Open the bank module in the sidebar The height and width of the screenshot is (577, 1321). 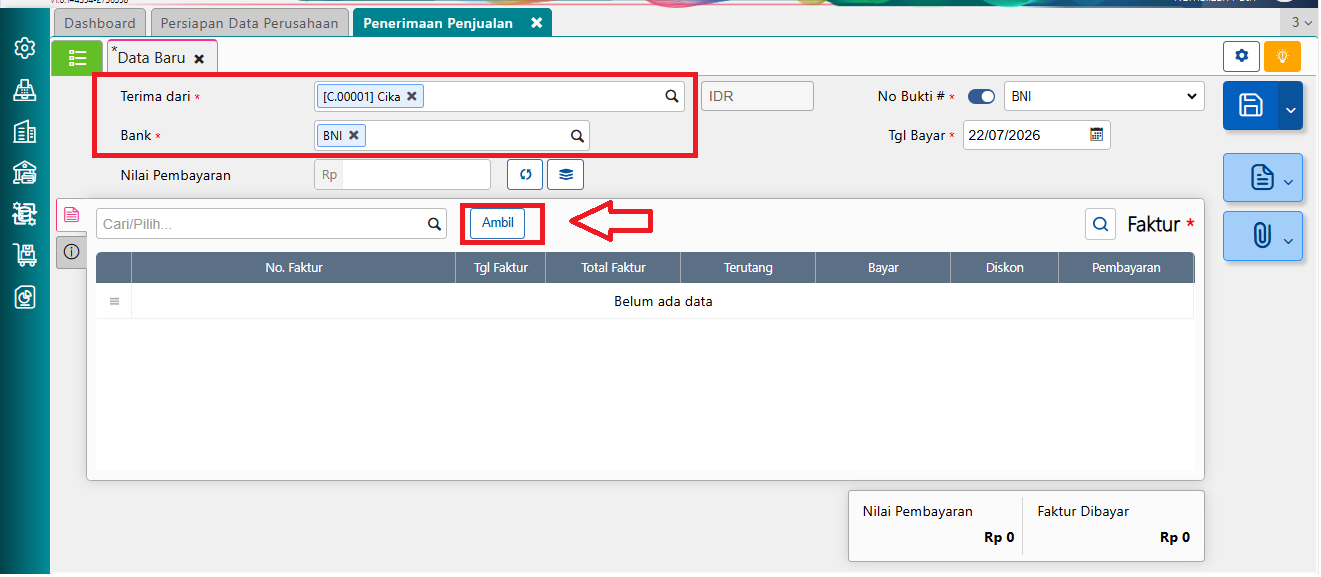pos(25,173)
